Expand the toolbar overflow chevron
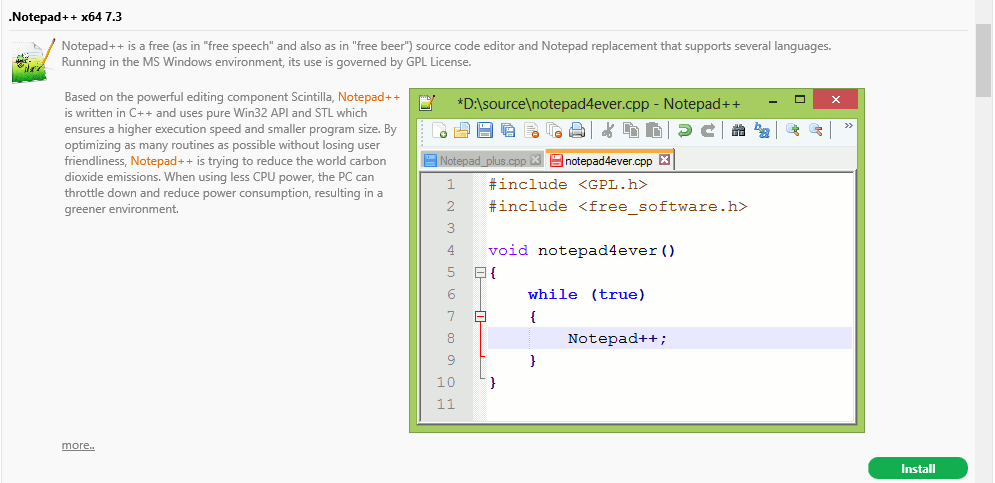 [849, 127]
